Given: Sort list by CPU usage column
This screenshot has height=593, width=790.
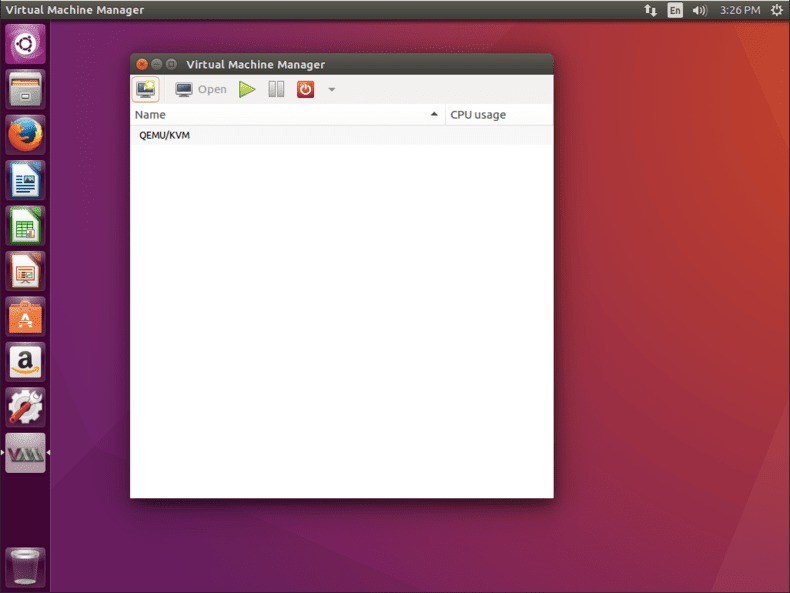Looking at the screenshot, I should pyautogui.click(x=499, y=115).
